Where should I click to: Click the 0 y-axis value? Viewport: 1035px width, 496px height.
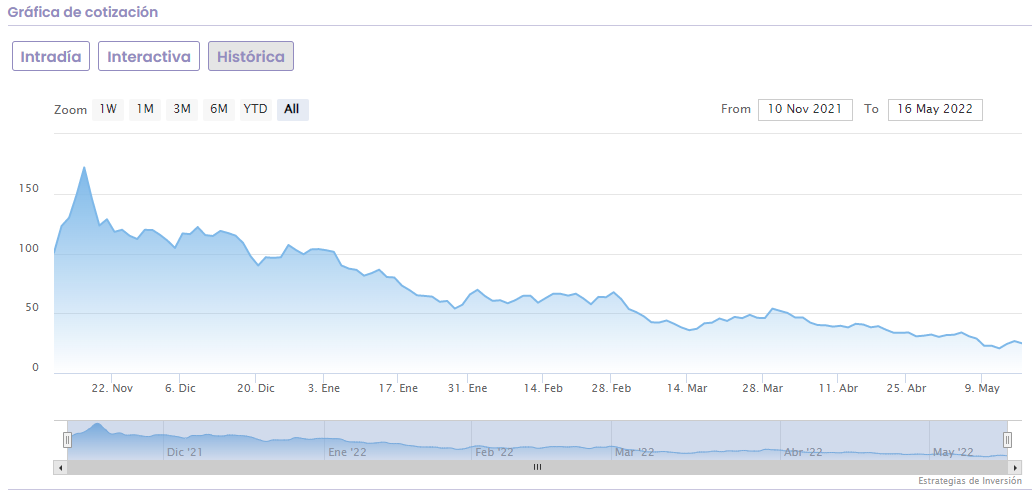click(36, 368)
